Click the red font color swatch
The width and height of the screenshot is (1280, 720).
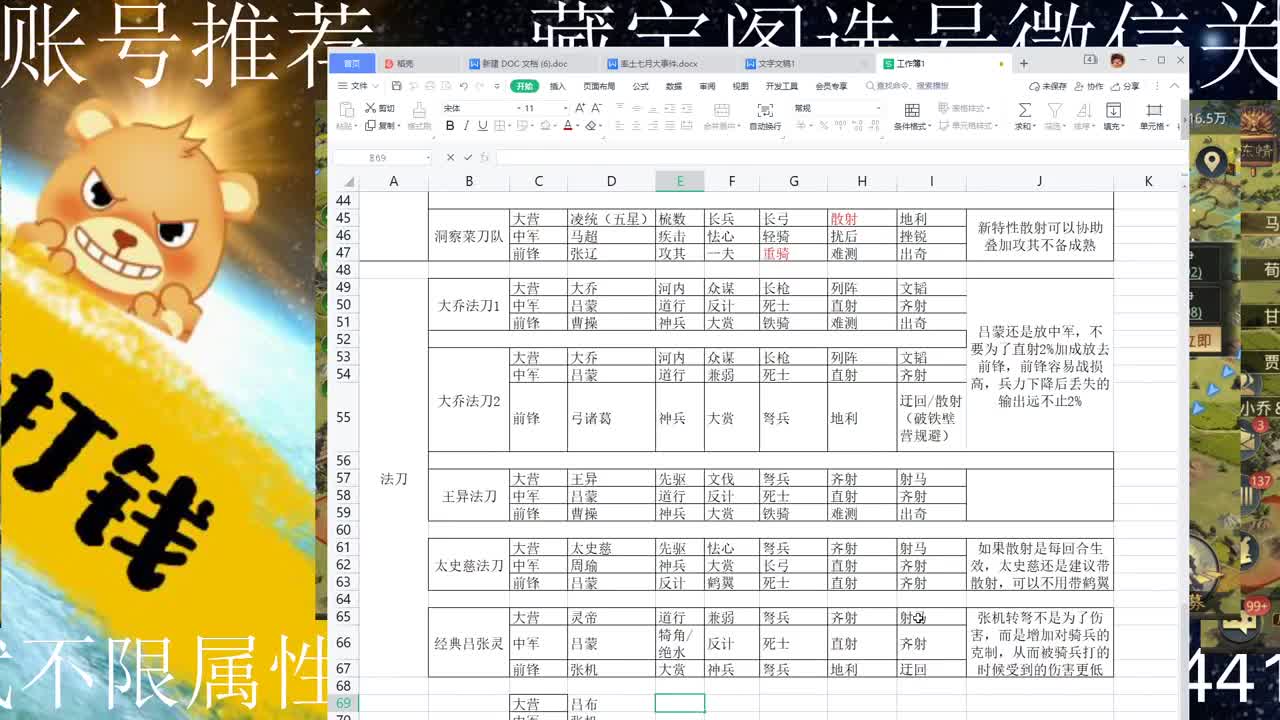click(567, 126)
